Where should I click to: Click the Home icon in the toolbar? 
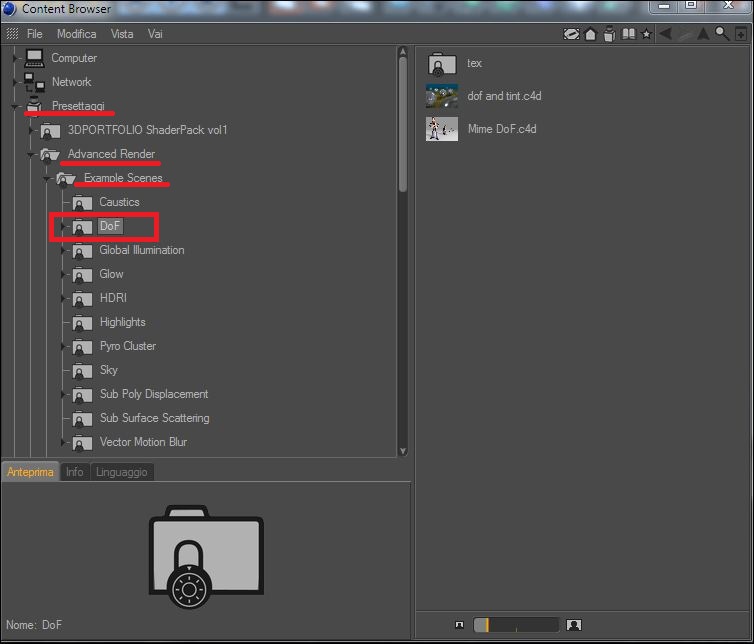591,34
